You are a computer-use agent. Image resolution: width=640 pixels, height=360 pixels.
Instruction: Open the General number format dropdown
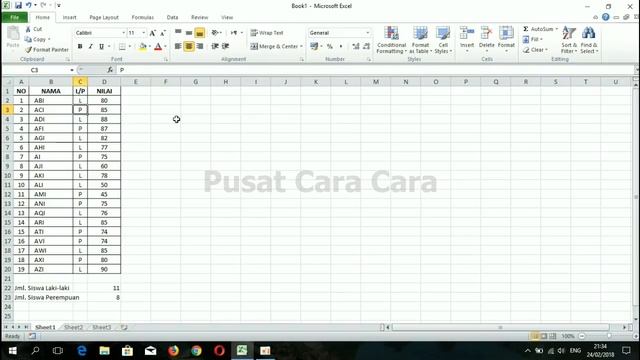click(367, 33)
